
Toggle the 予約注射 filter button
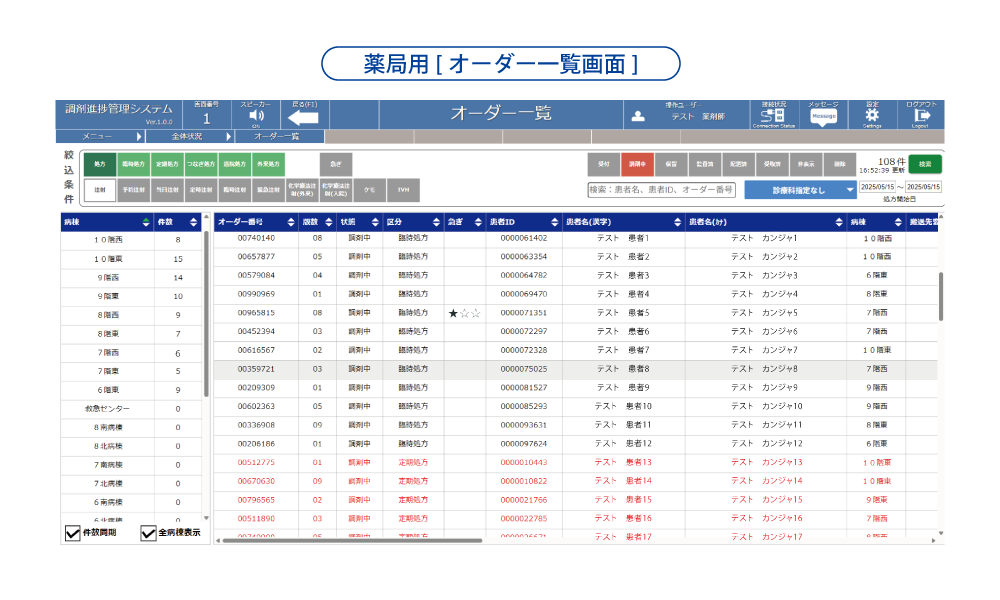pyautogui.click(x=133, y=190)
